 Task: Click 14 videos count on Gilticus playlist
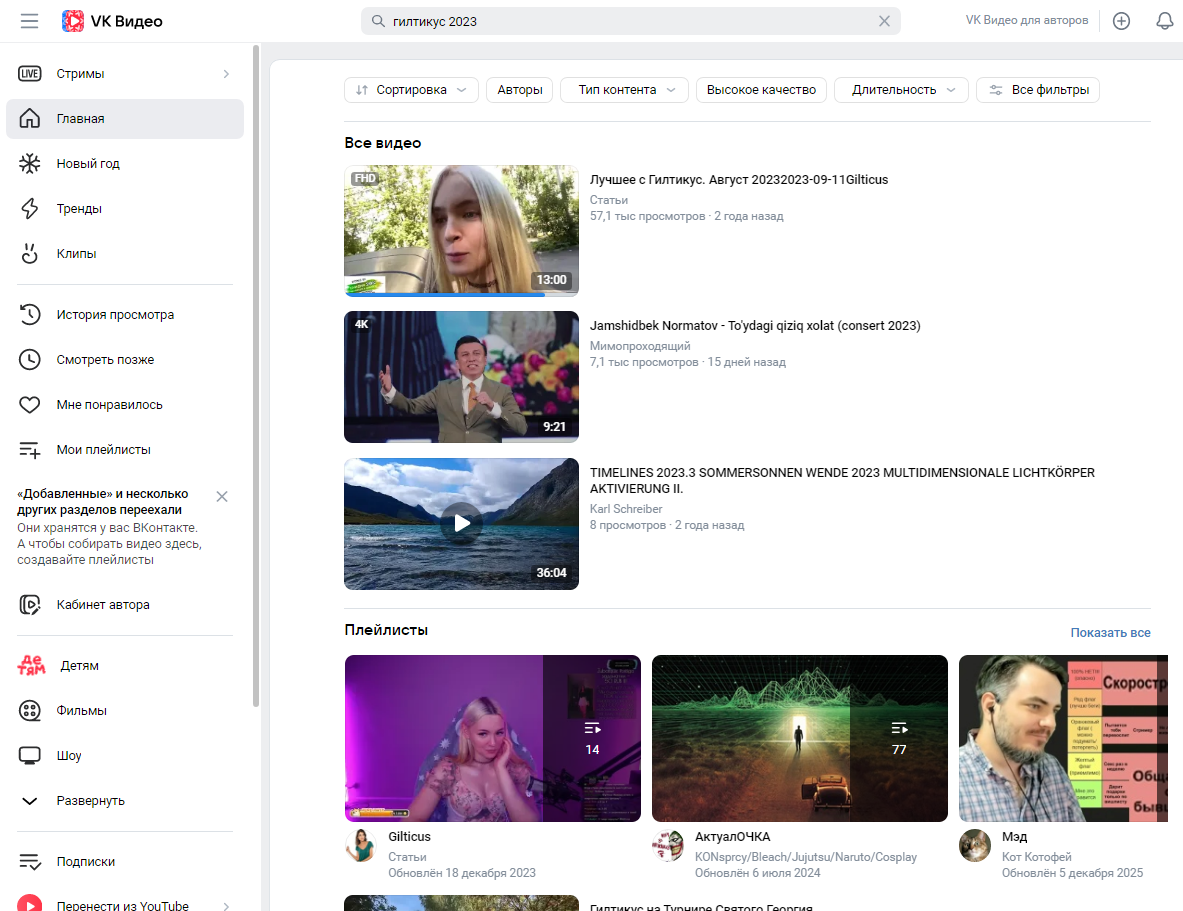[x=592, y=739]
